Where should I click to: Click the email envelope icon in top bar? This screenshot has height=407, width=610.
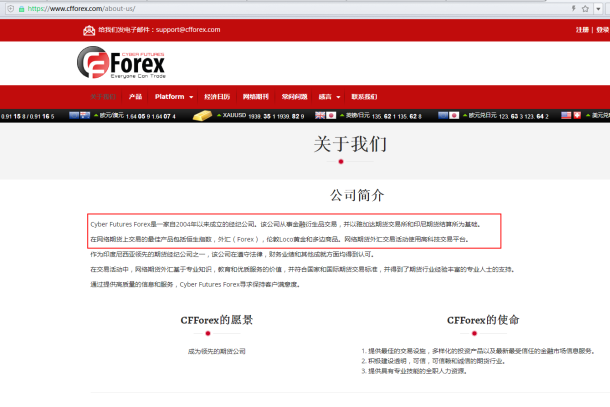pos(89,30)
